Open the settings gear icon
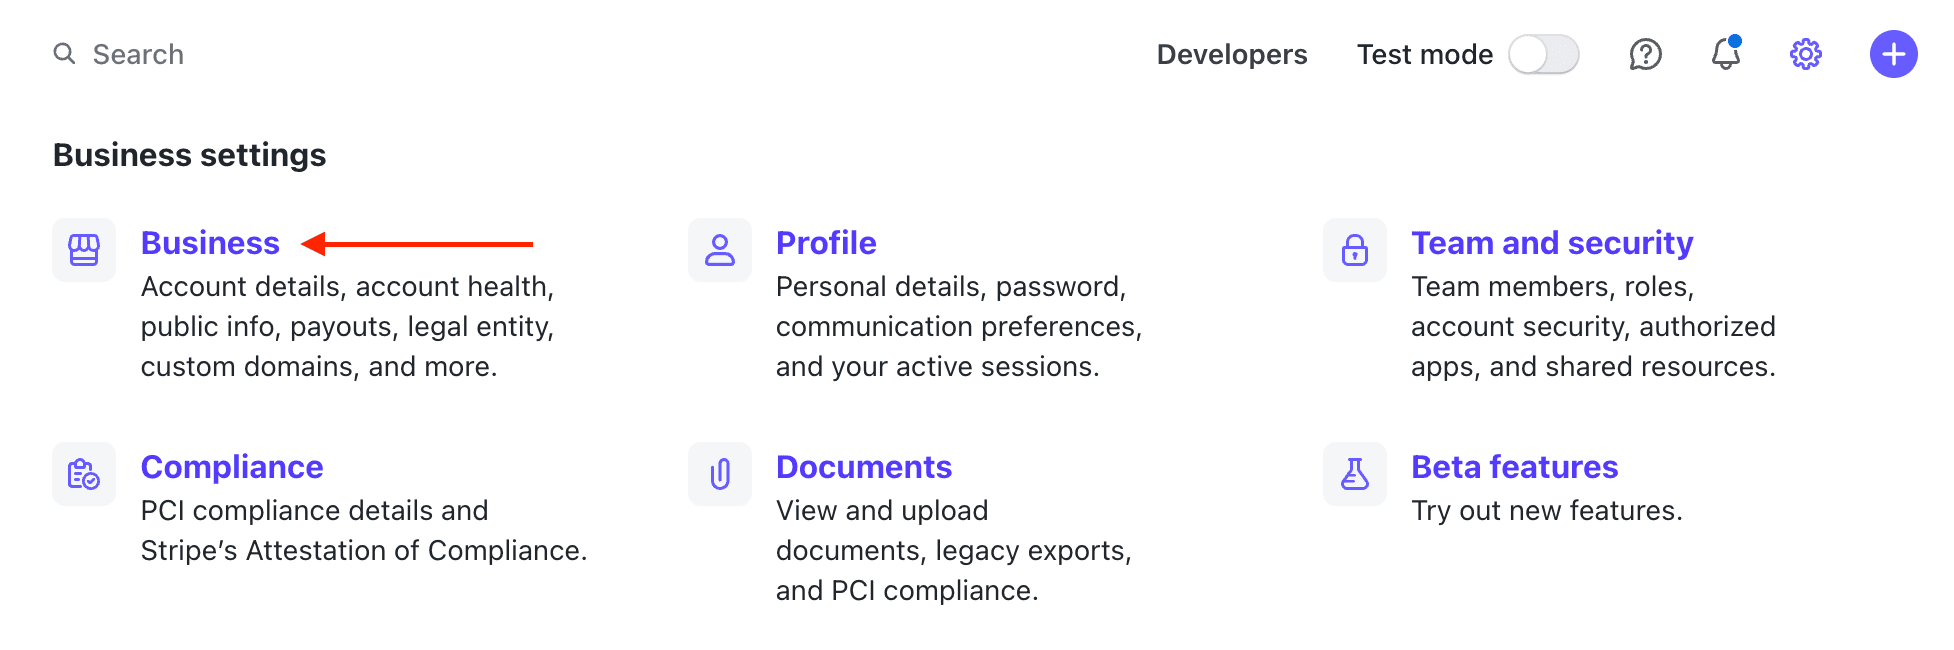Screen dimensions: 1954x650 [x=1805, y=54]
